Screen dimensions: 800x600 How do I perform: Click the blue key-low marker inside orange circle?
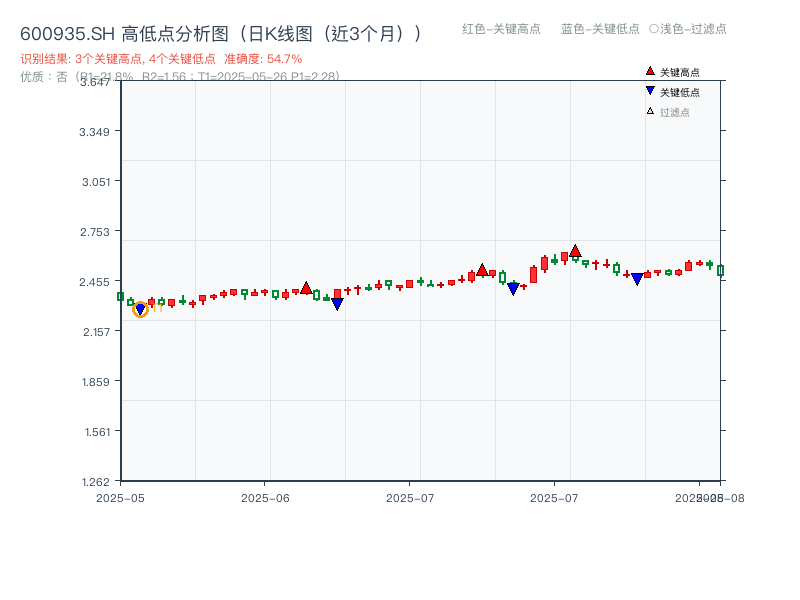click(x=140, y=310)
